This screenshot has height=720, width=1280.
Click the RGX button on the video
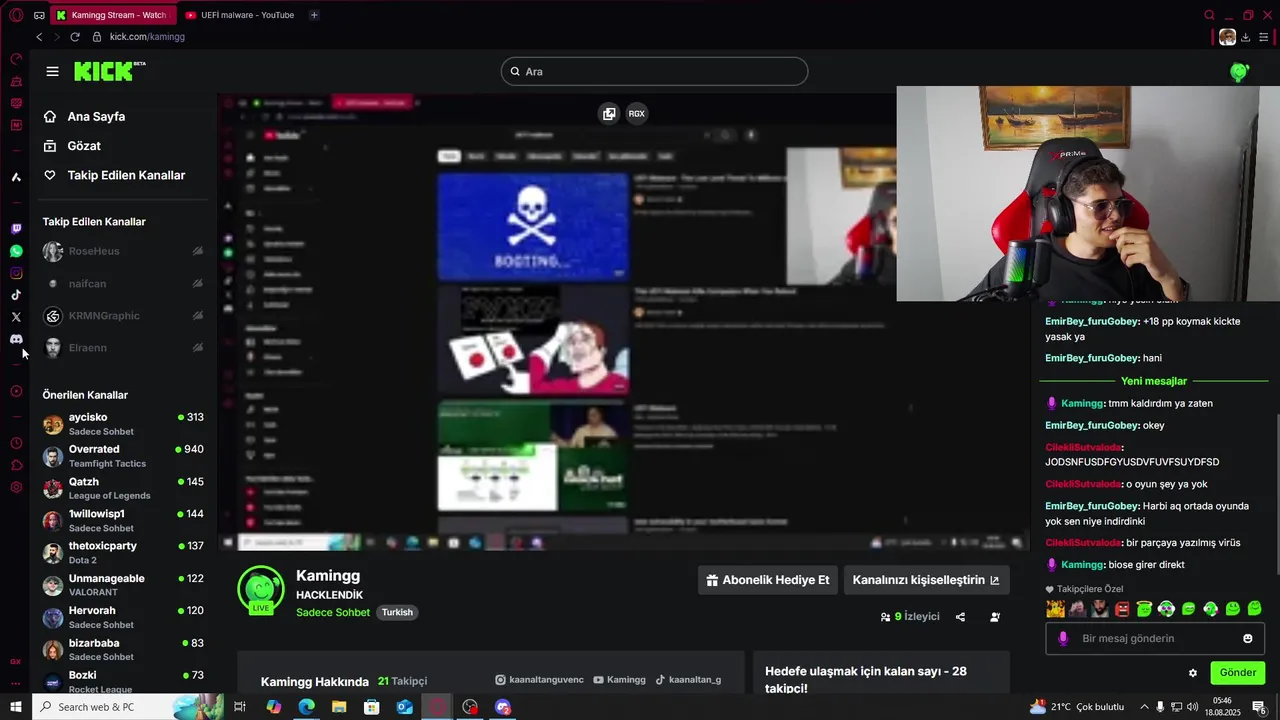pos(636,113)
